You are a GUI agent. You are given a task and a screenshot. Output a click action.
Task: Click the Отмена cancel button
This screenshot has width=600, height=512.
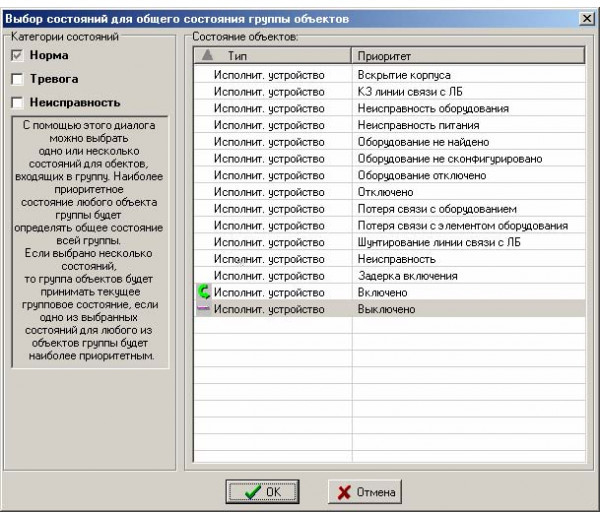pos(365,491)
